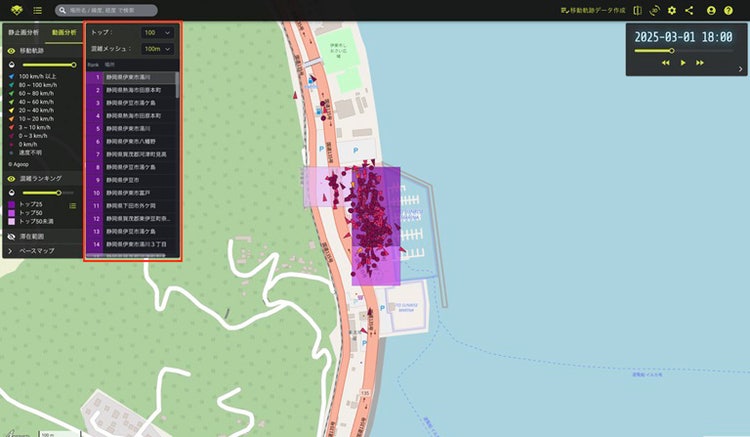Select rank 5 row 静岡県伊東市湯川

point(132,129)
